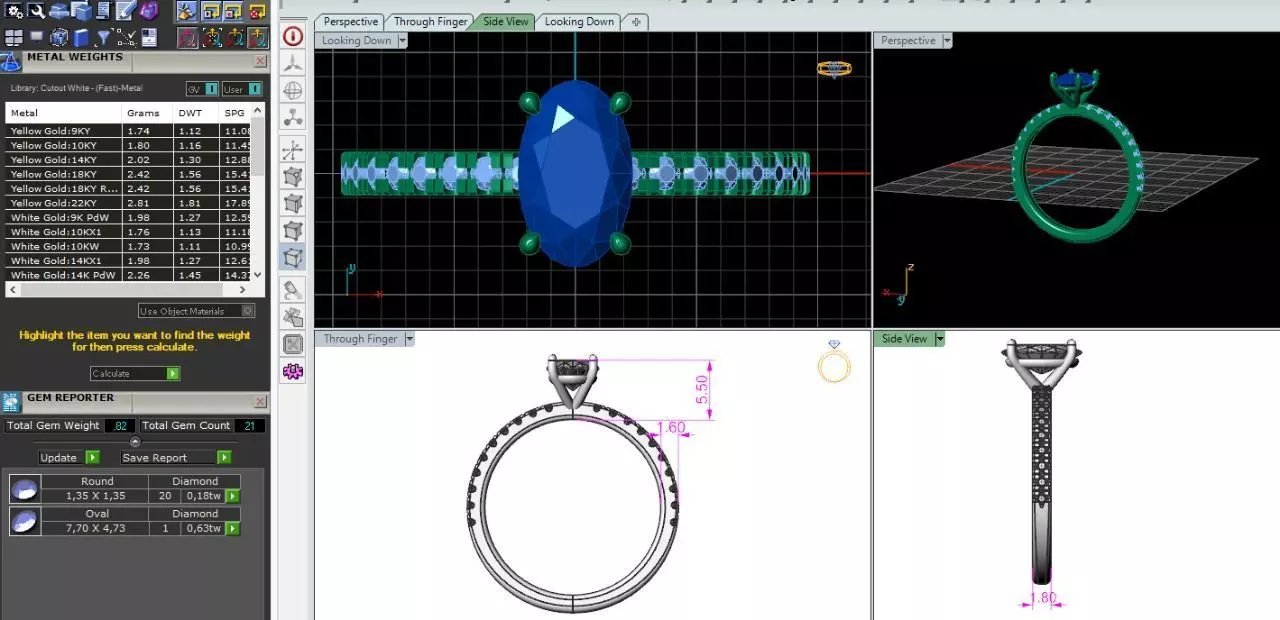
Task: Click the wrench tools icon
Action: click(37, 11)
